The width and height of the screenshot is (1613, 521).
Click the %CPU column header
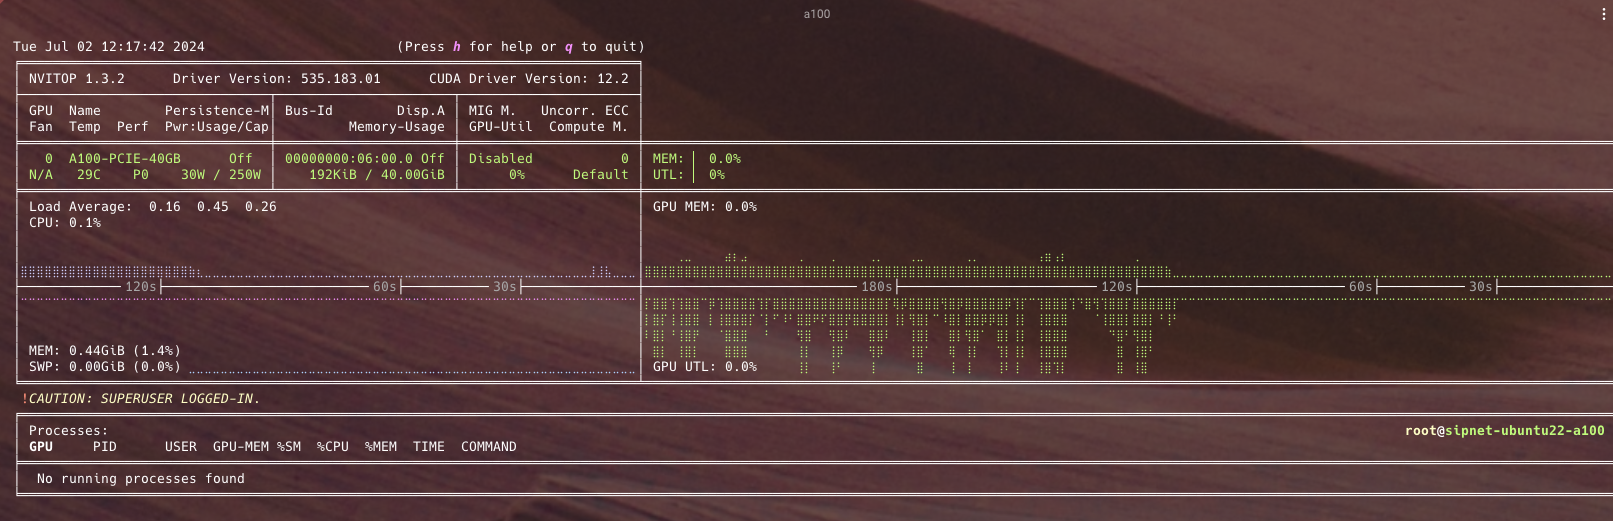point(332,447)
